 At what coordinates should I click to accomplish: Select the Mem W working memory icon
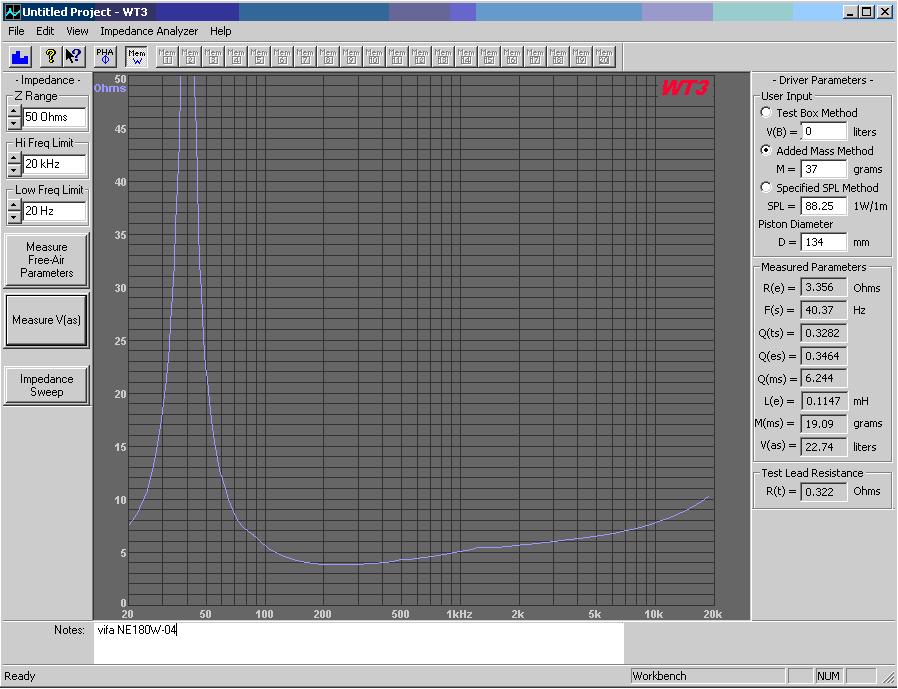(137, 55)
